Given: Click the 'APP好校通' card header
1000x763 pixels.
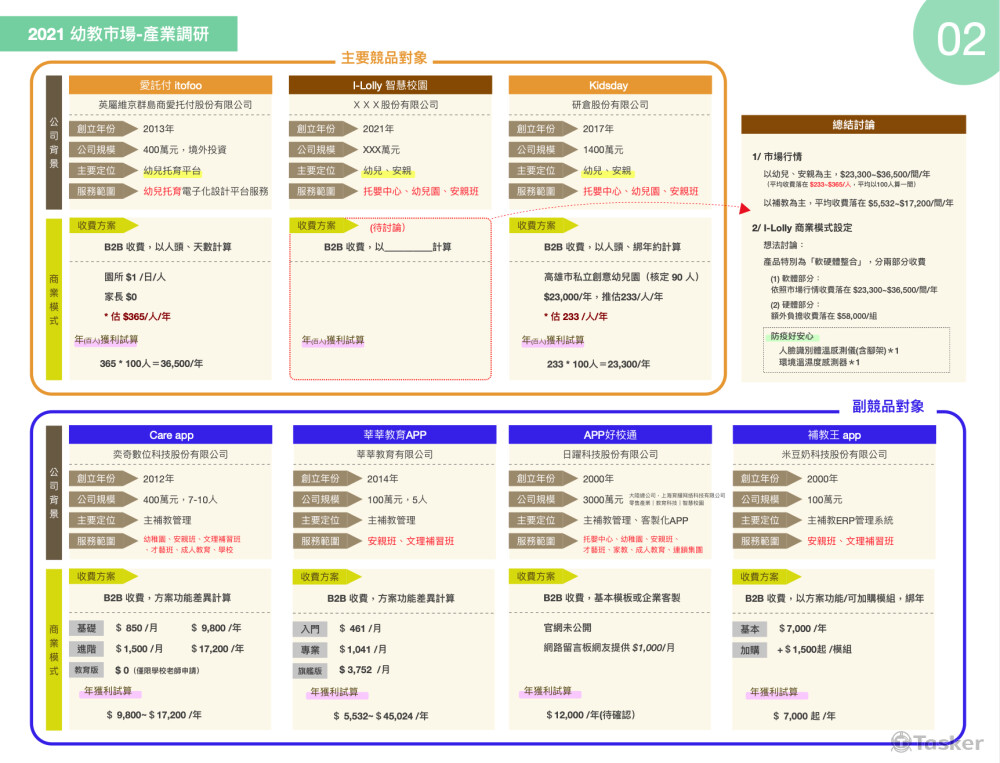Looking at the screenshot, I should pyautogui.click(x=610, y=435).
